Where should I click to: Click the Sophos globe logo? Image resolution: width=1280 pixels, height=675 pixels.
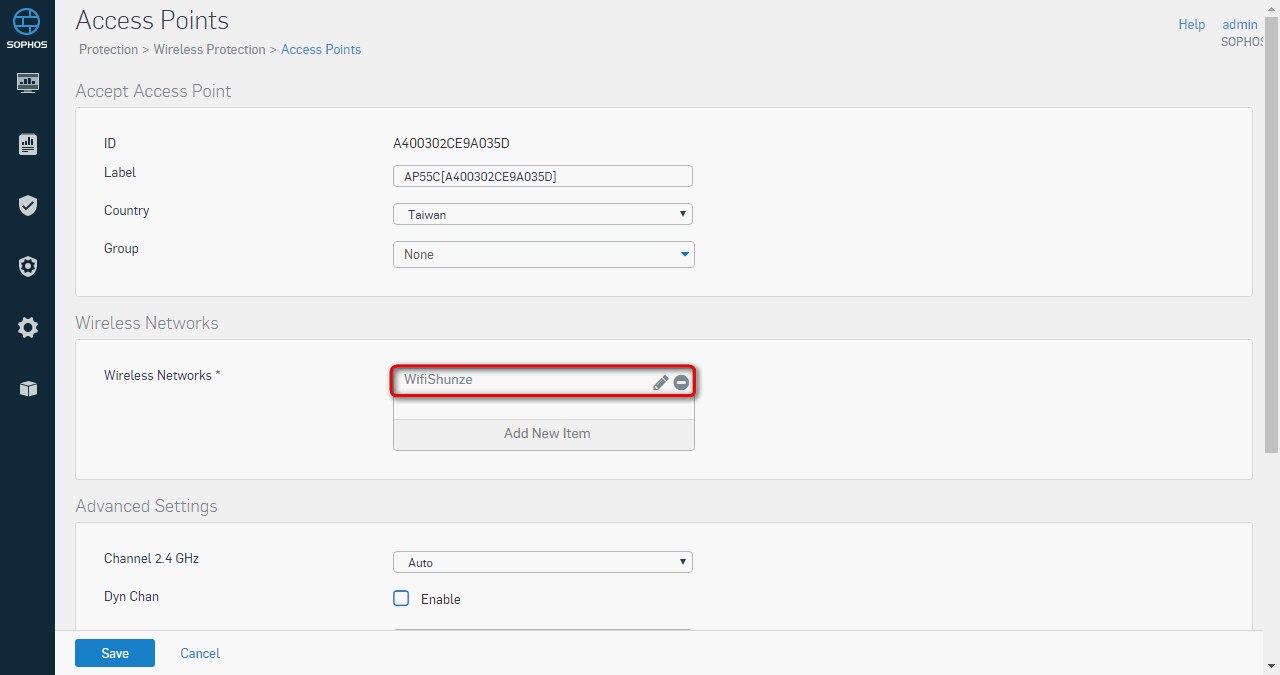(x=27, y=21)
